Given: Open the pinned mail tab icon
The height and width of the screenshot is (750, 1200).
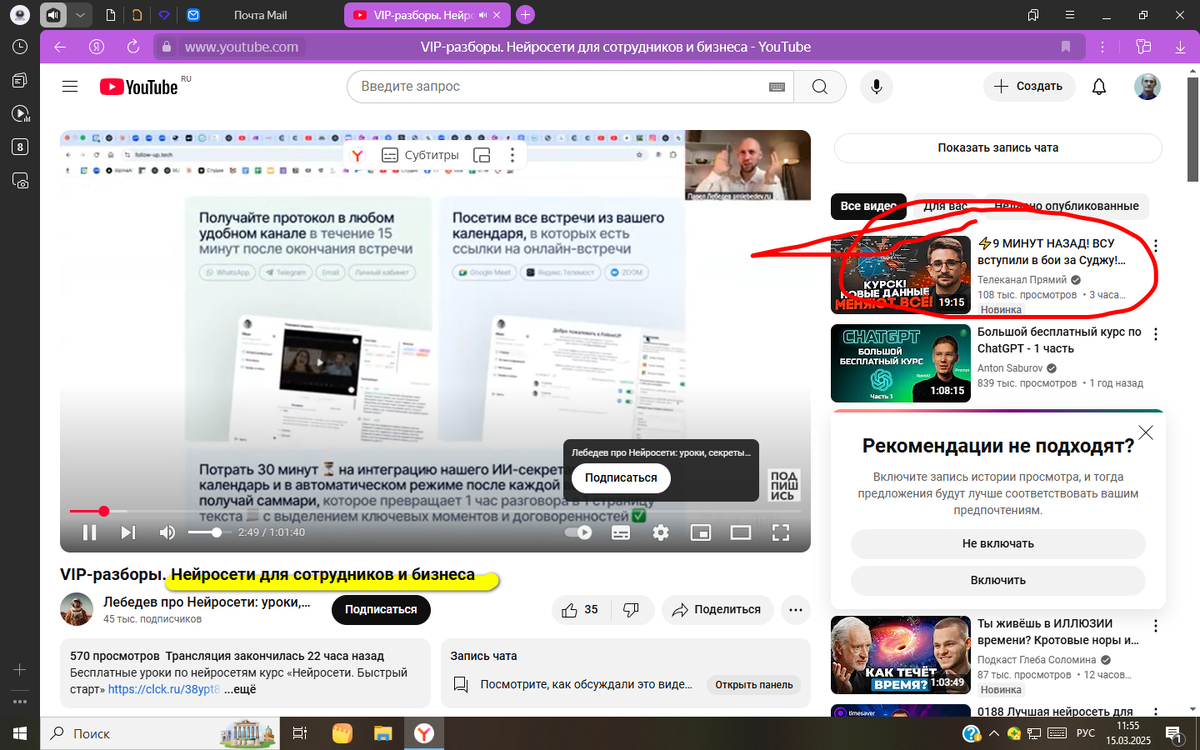Looking at the screenshot, I should click(193, 15).
